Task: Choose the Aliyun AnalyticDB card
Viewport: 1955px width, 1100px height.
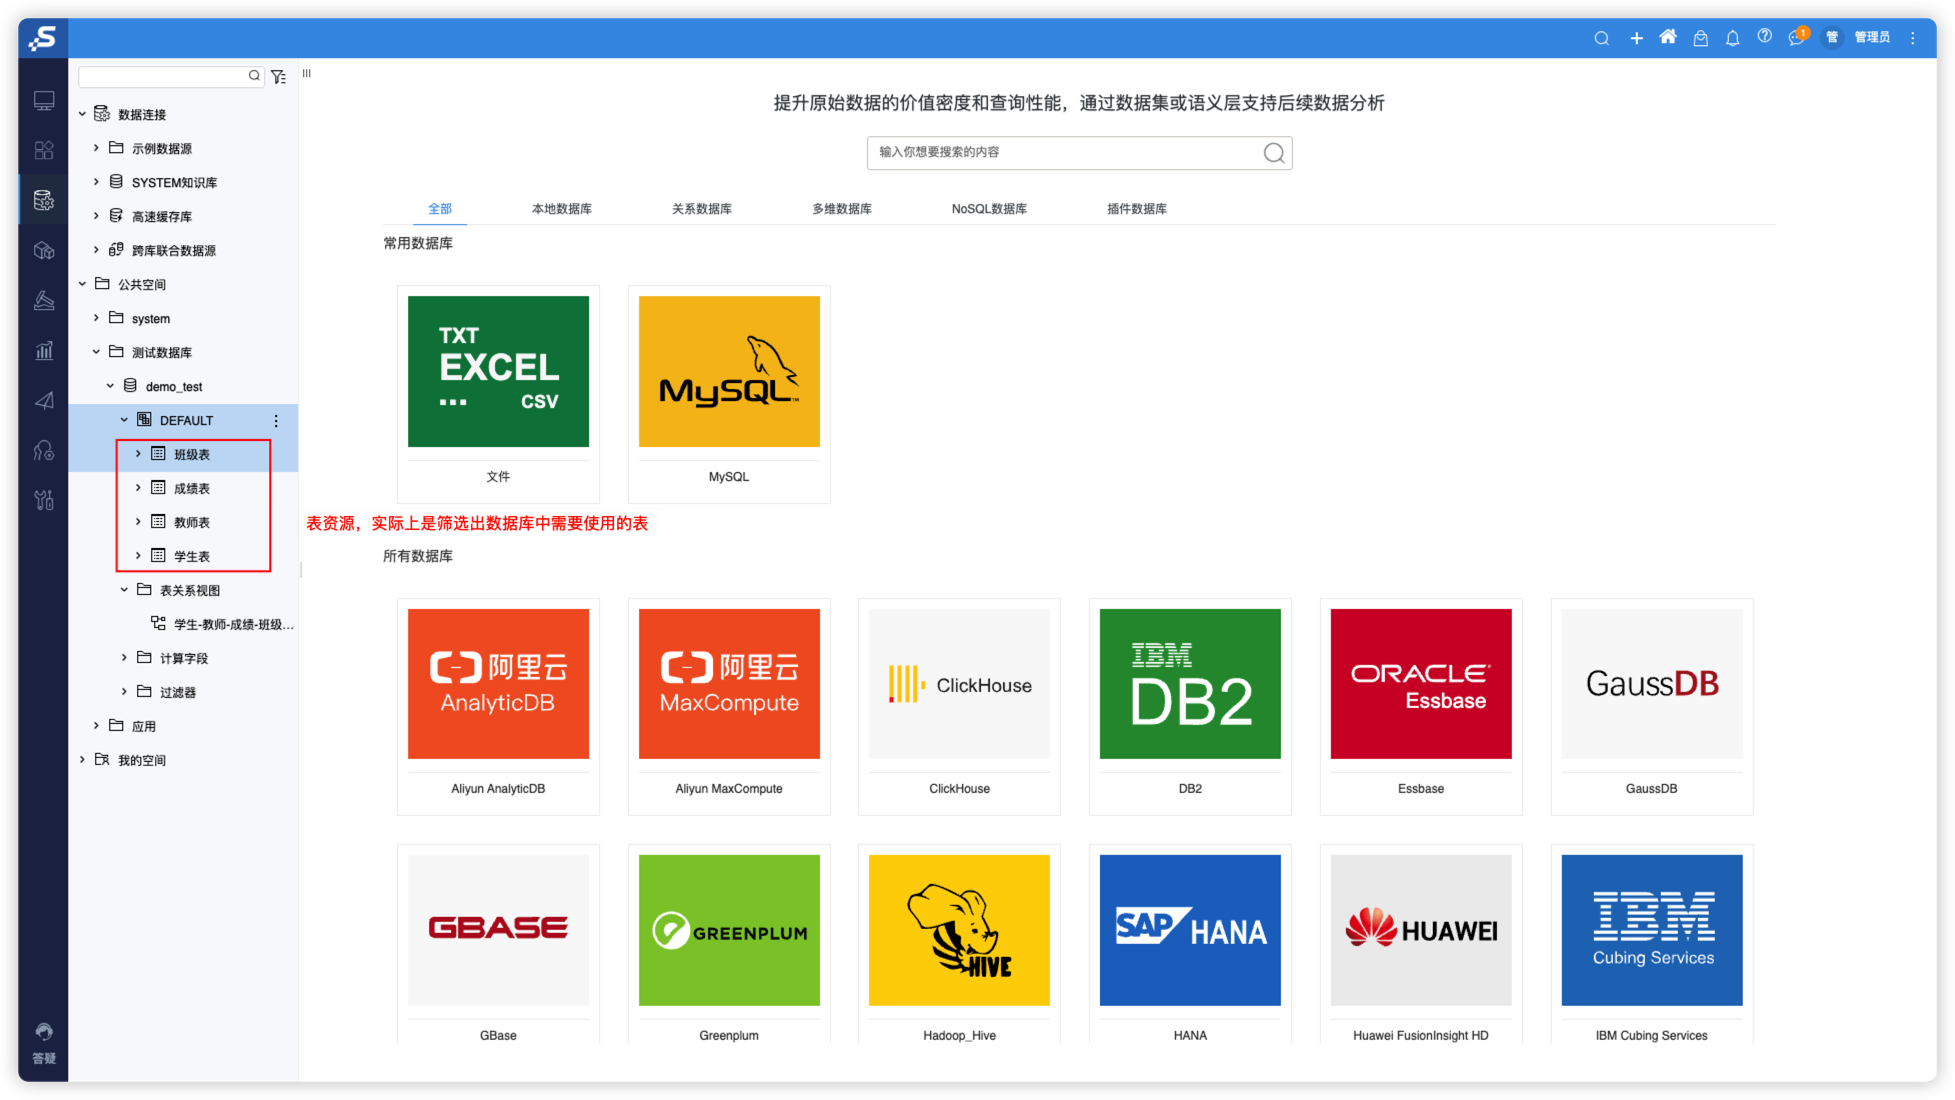Action: [498, 706]
